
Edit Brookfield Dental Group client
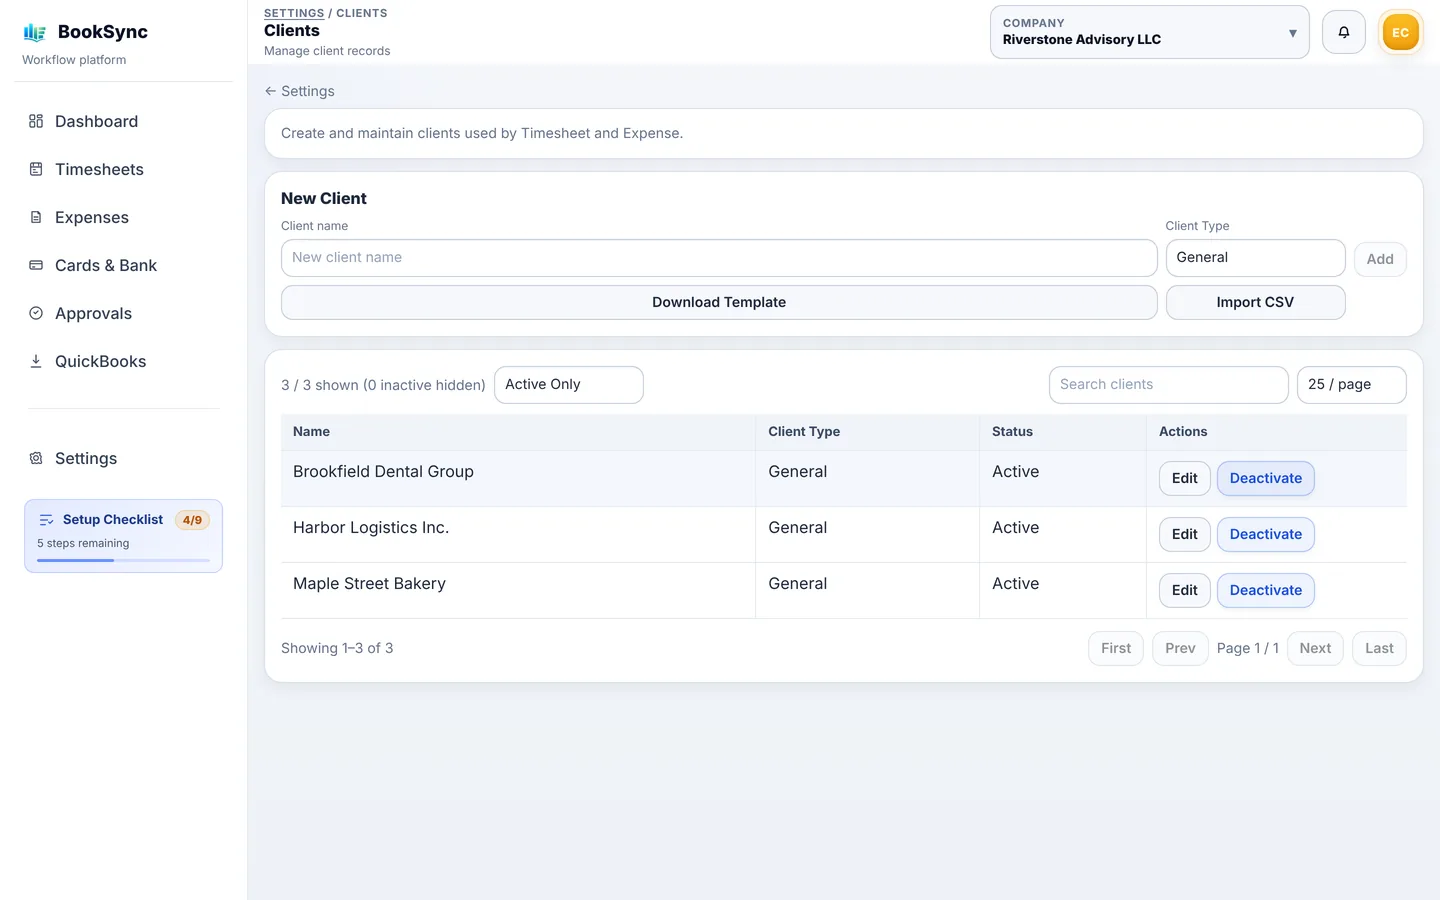coord(1185,478)
